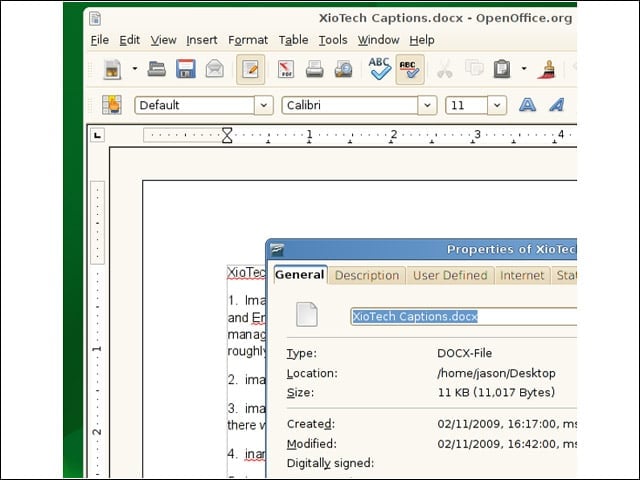This screenshot has height=480, width=640.
Task: Click the Print printer icon
Action: [x=315, y=69]
